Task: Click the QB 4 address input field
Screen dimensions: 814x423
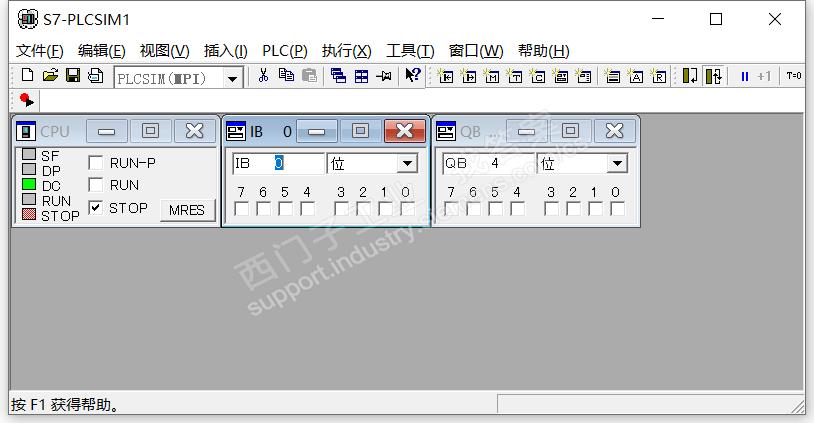Action: point(488,163)
